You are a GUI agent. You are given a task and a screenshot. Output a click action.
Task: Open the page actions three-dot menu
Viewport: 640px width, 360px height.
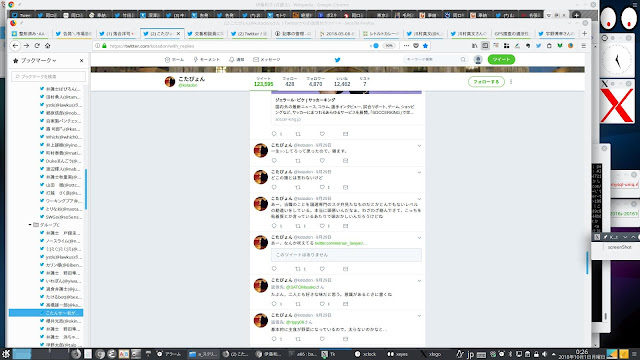click(x=406, y=46)
